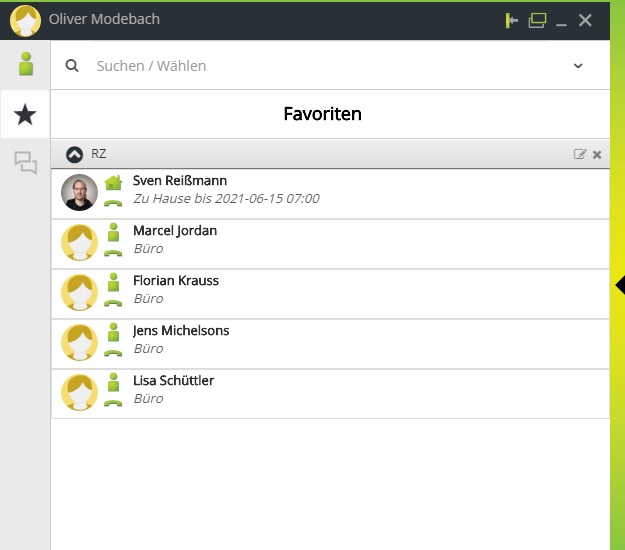Expand the search field dropdown arrow
The height and width of the screenshot is (550, 625).
(x=578, y=66)
